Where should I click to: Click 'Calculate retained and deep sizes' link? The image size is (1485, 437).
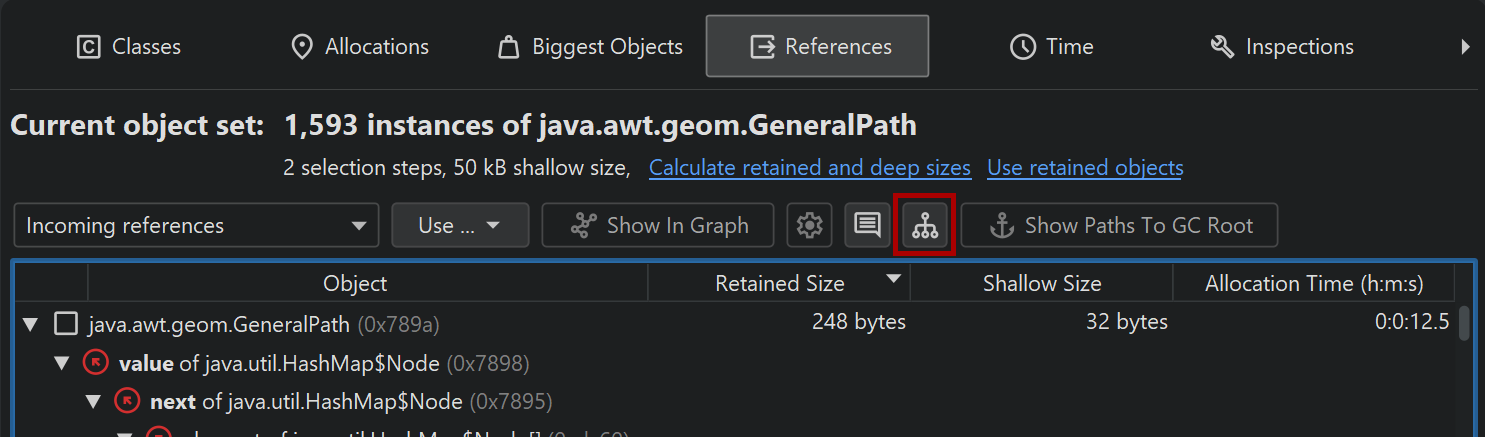(x=809, y=168)
